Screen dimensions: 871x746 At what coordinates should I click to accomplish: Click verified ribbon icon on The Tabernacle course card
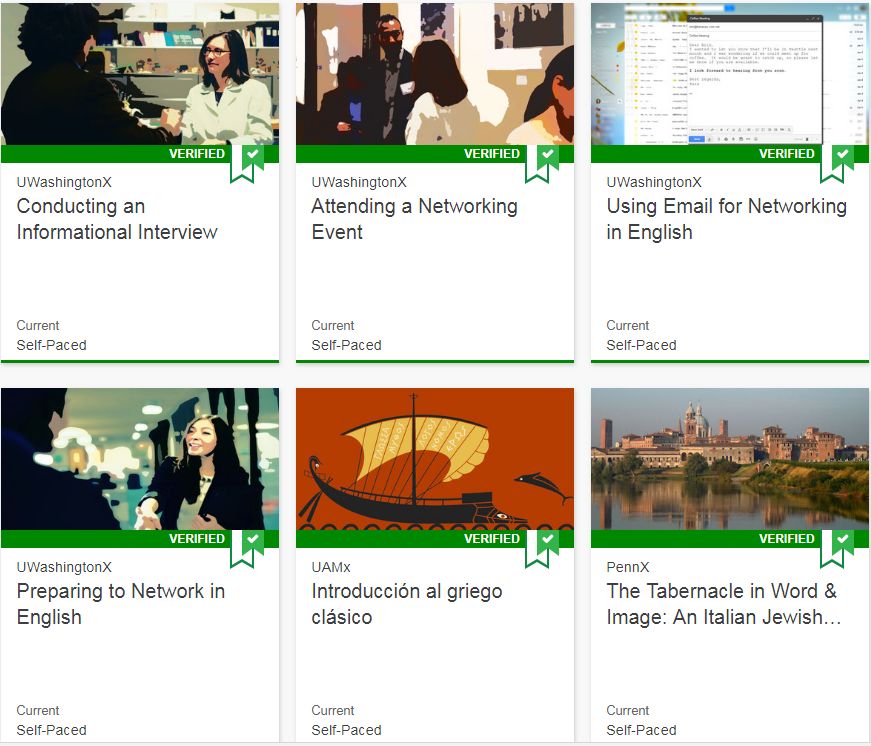pyautogui.click(x=838, y=545)
